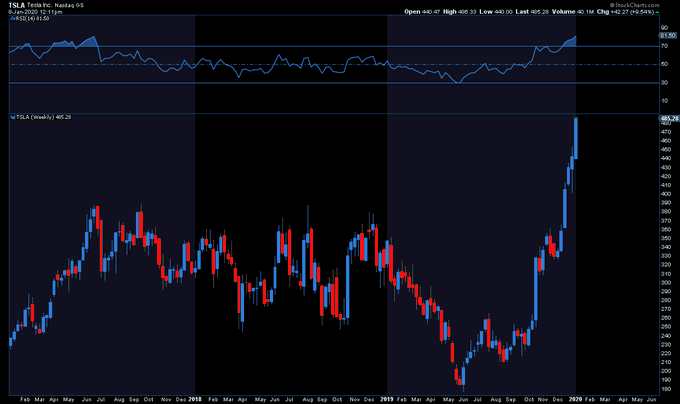
Task: Click the 485.28 last price tag on axis
Action: (x=669, y=118)
